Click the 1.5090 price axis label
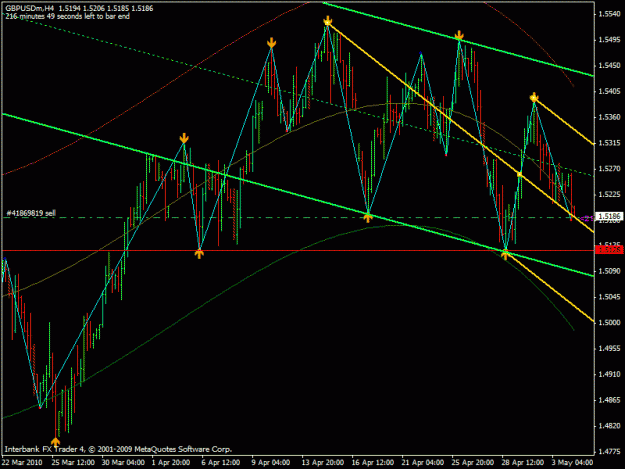 tap(609, 271)
